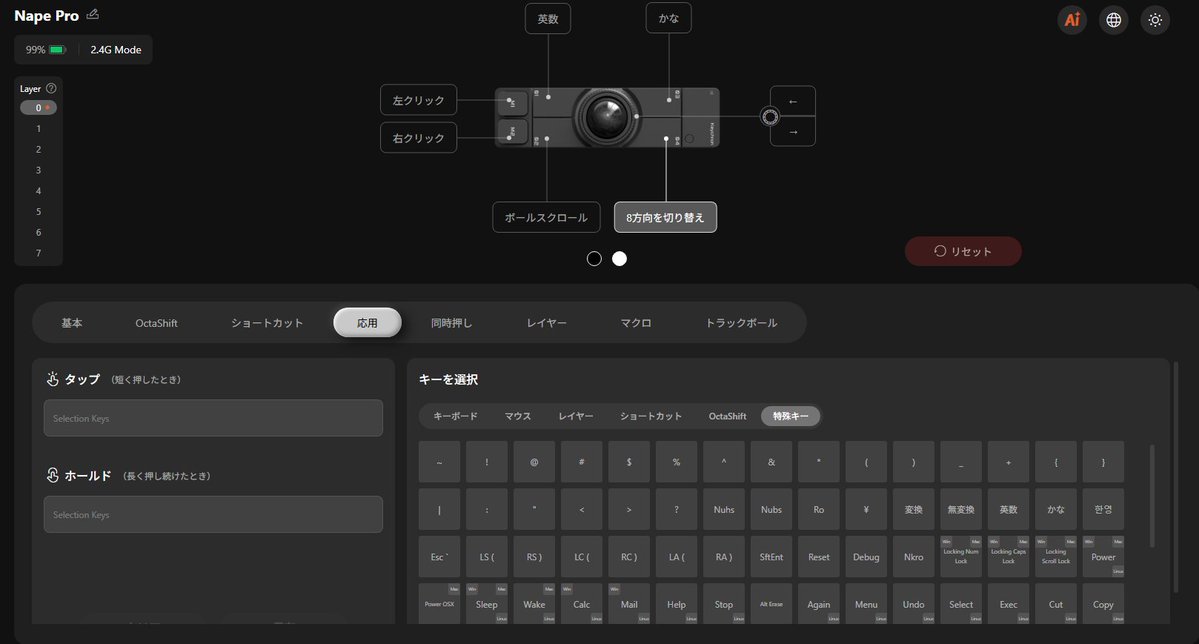Choose レイヤー key category in key picker
The image size is (1199, 644).
coord(575,416)
